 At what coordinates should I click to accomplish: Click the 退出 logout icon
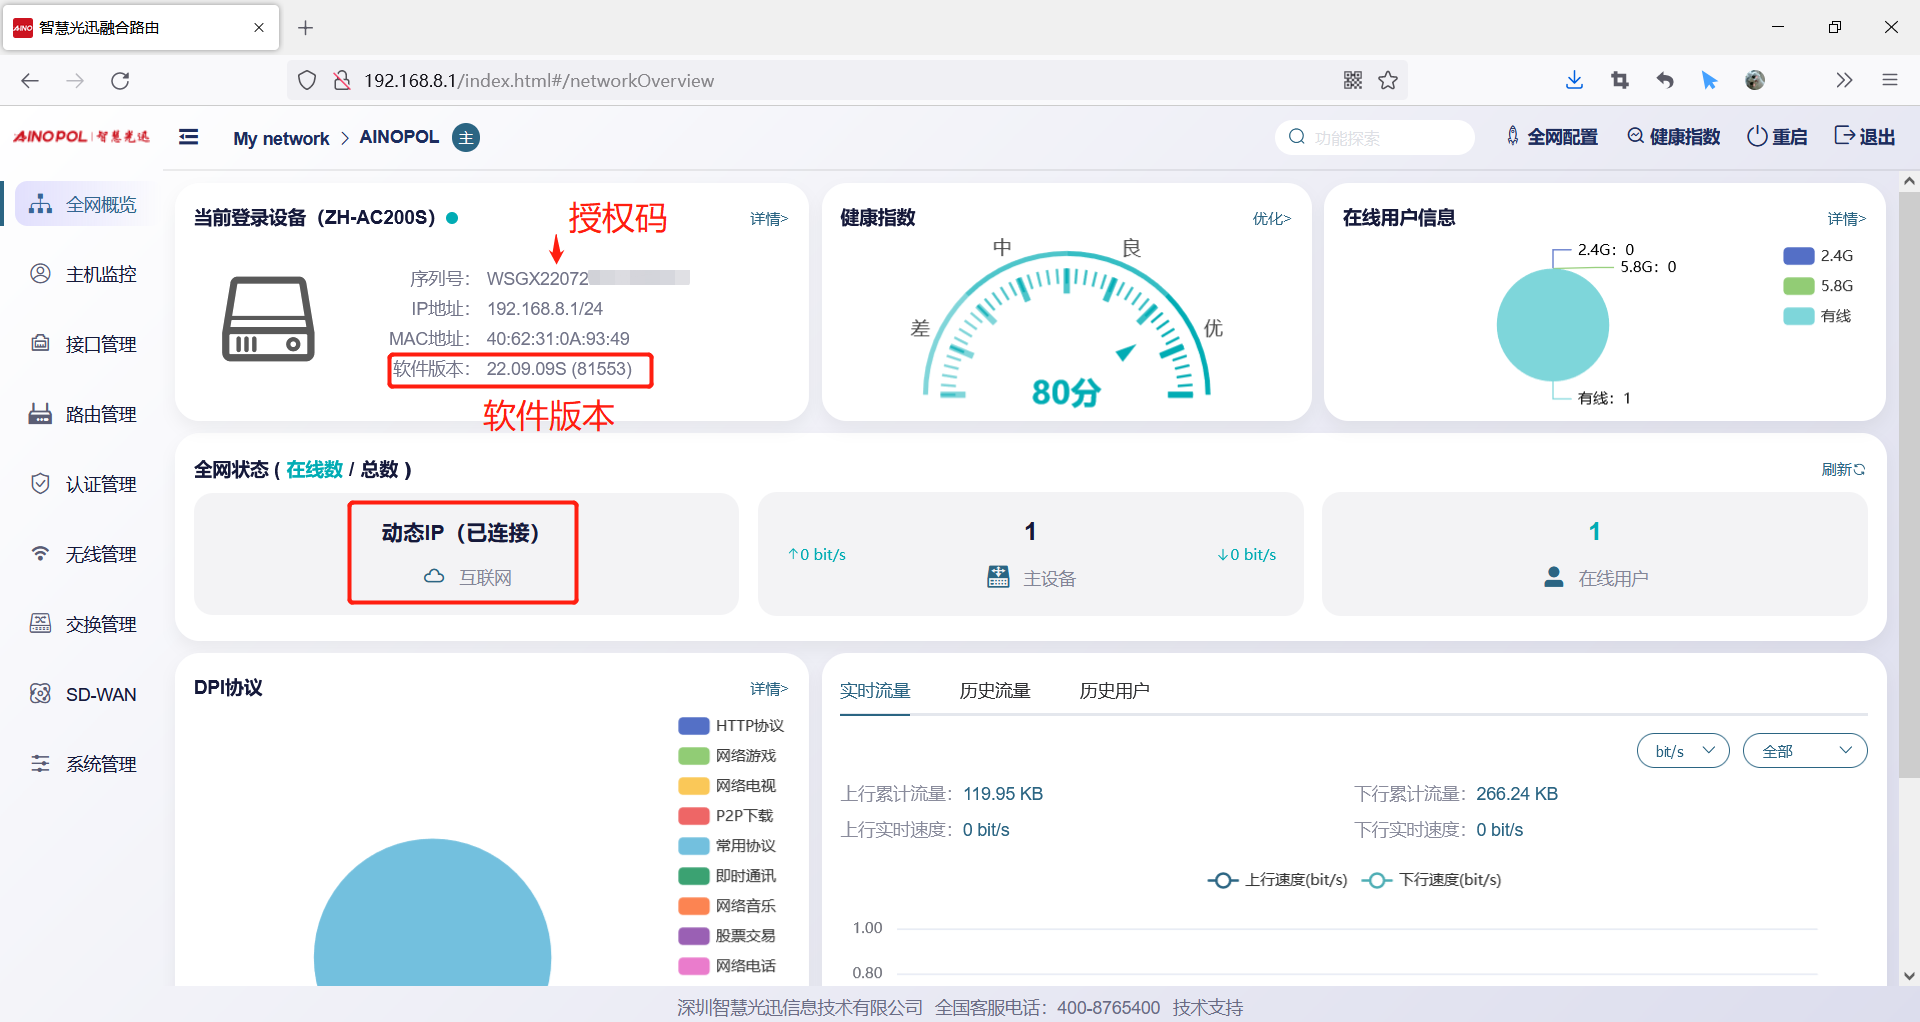(x=1844, y=136)
